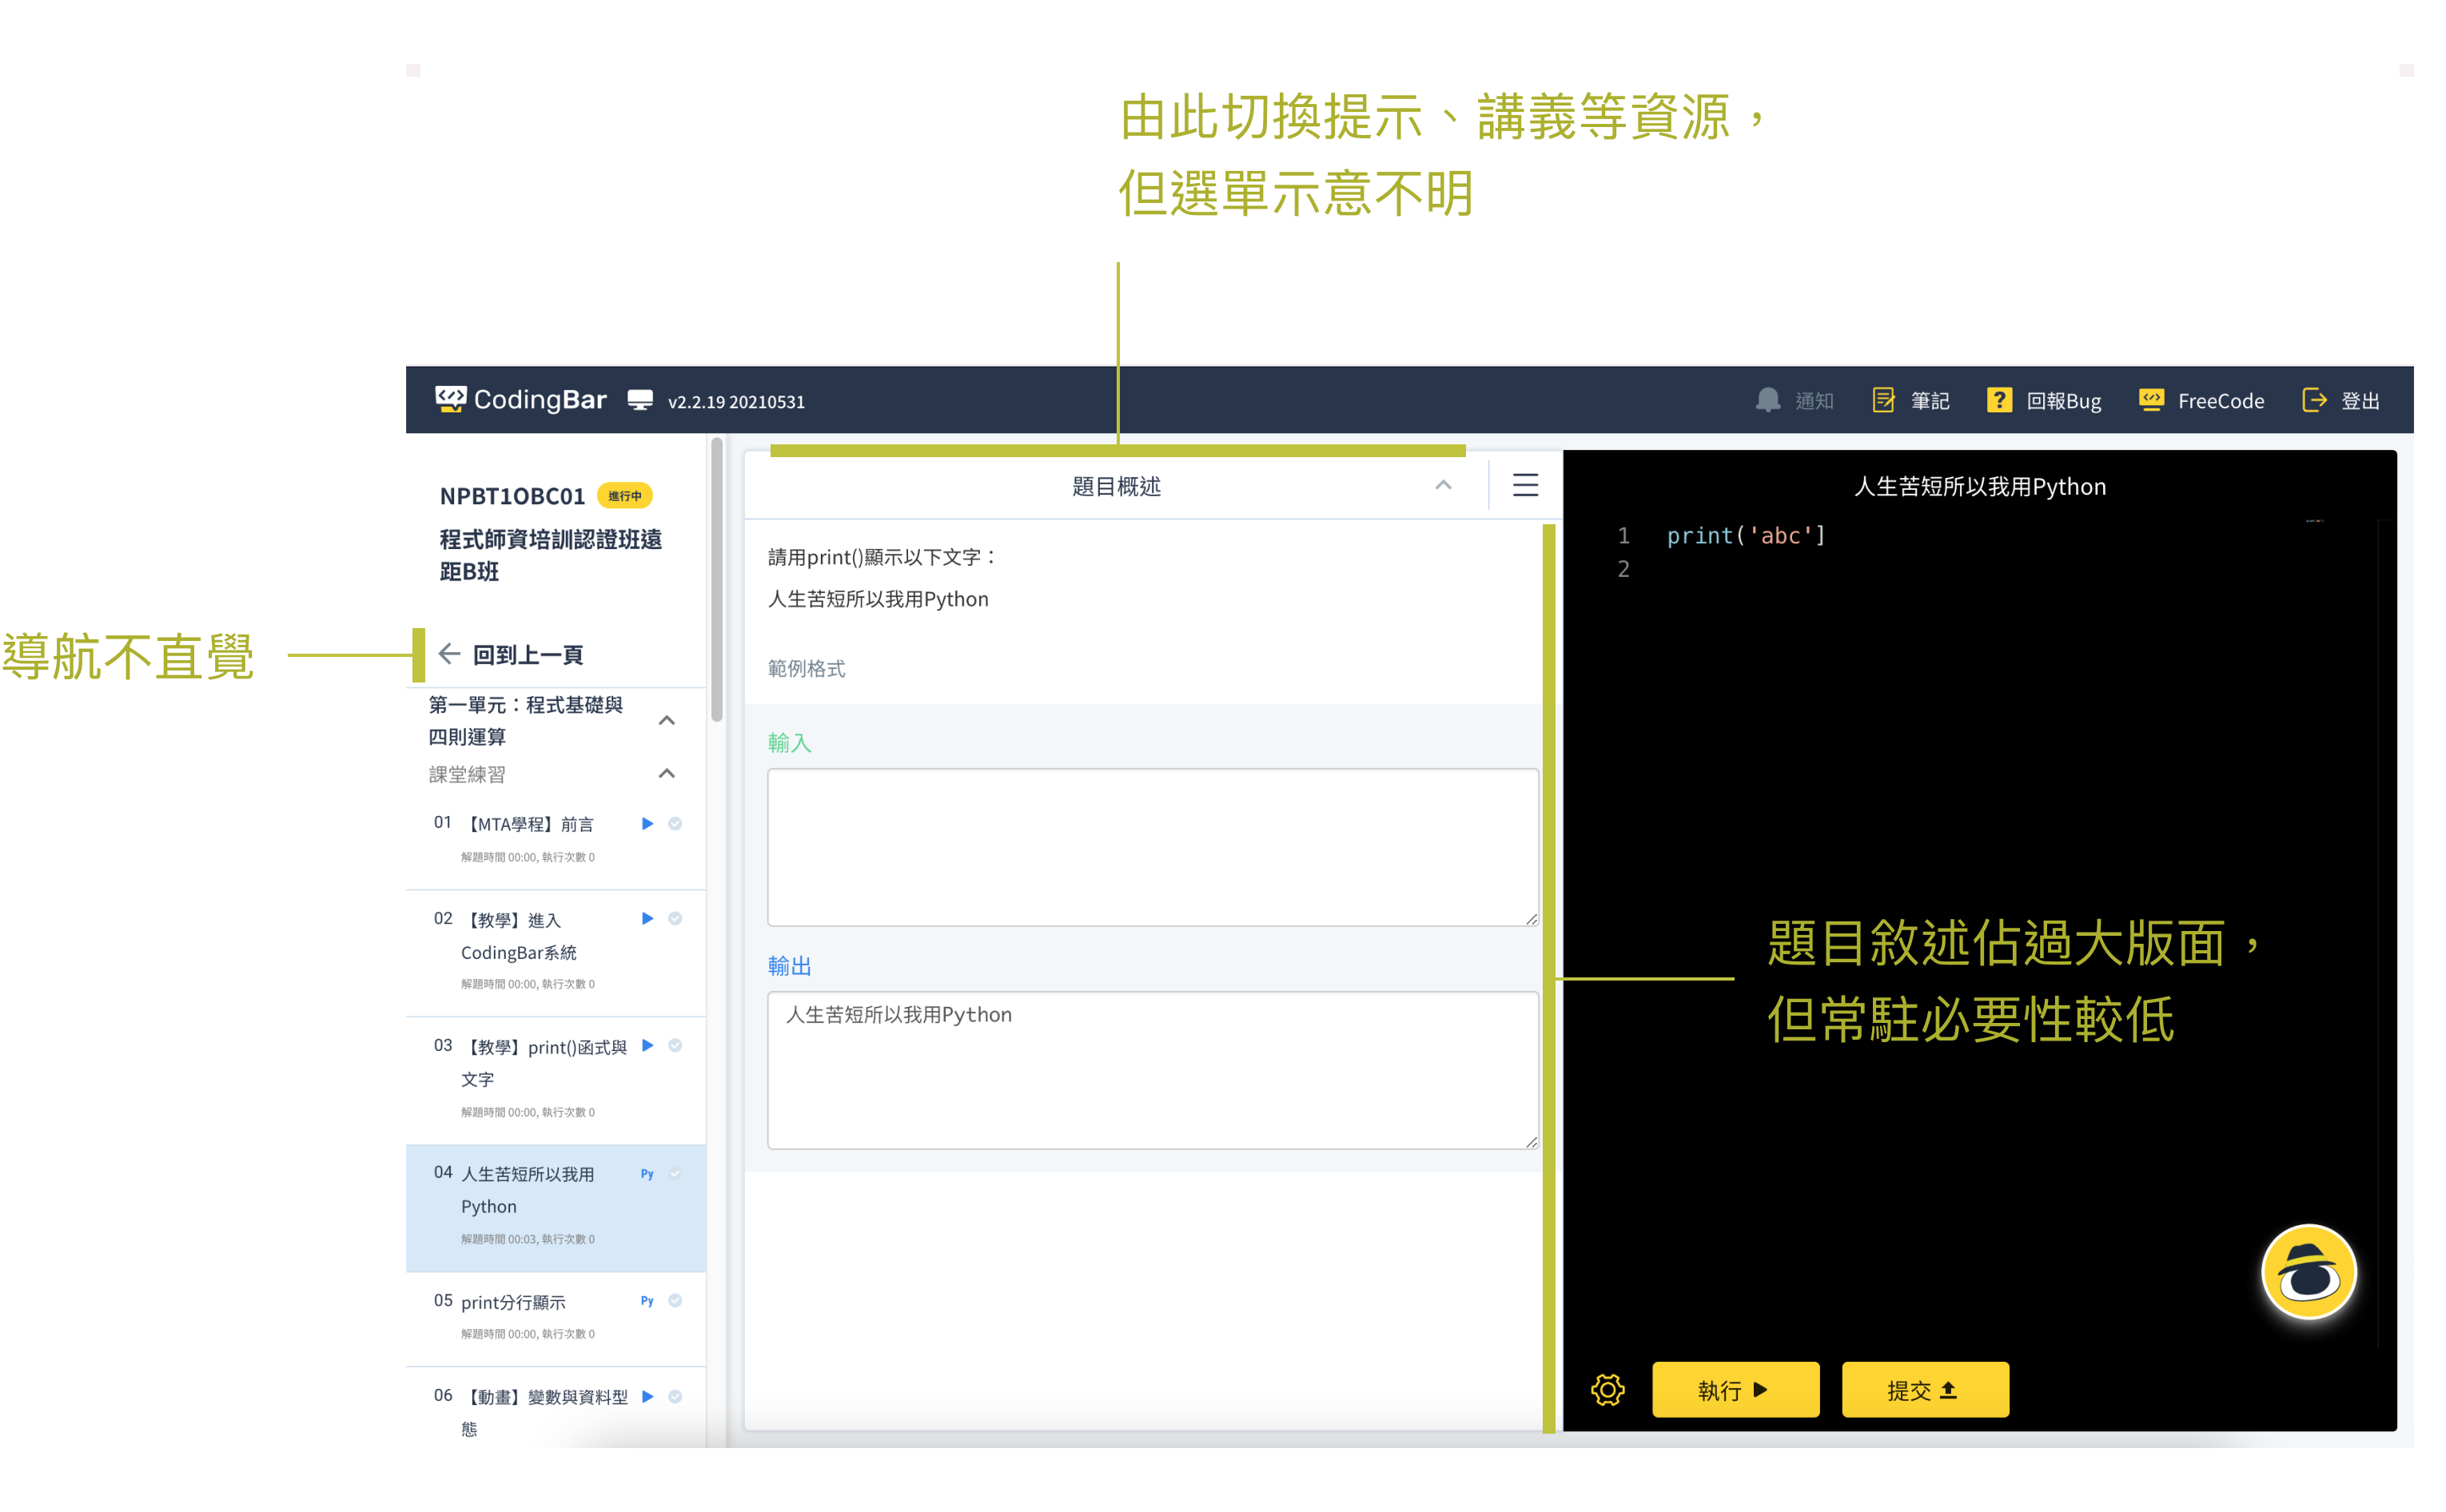Completion check for lesson 03

675,1045
